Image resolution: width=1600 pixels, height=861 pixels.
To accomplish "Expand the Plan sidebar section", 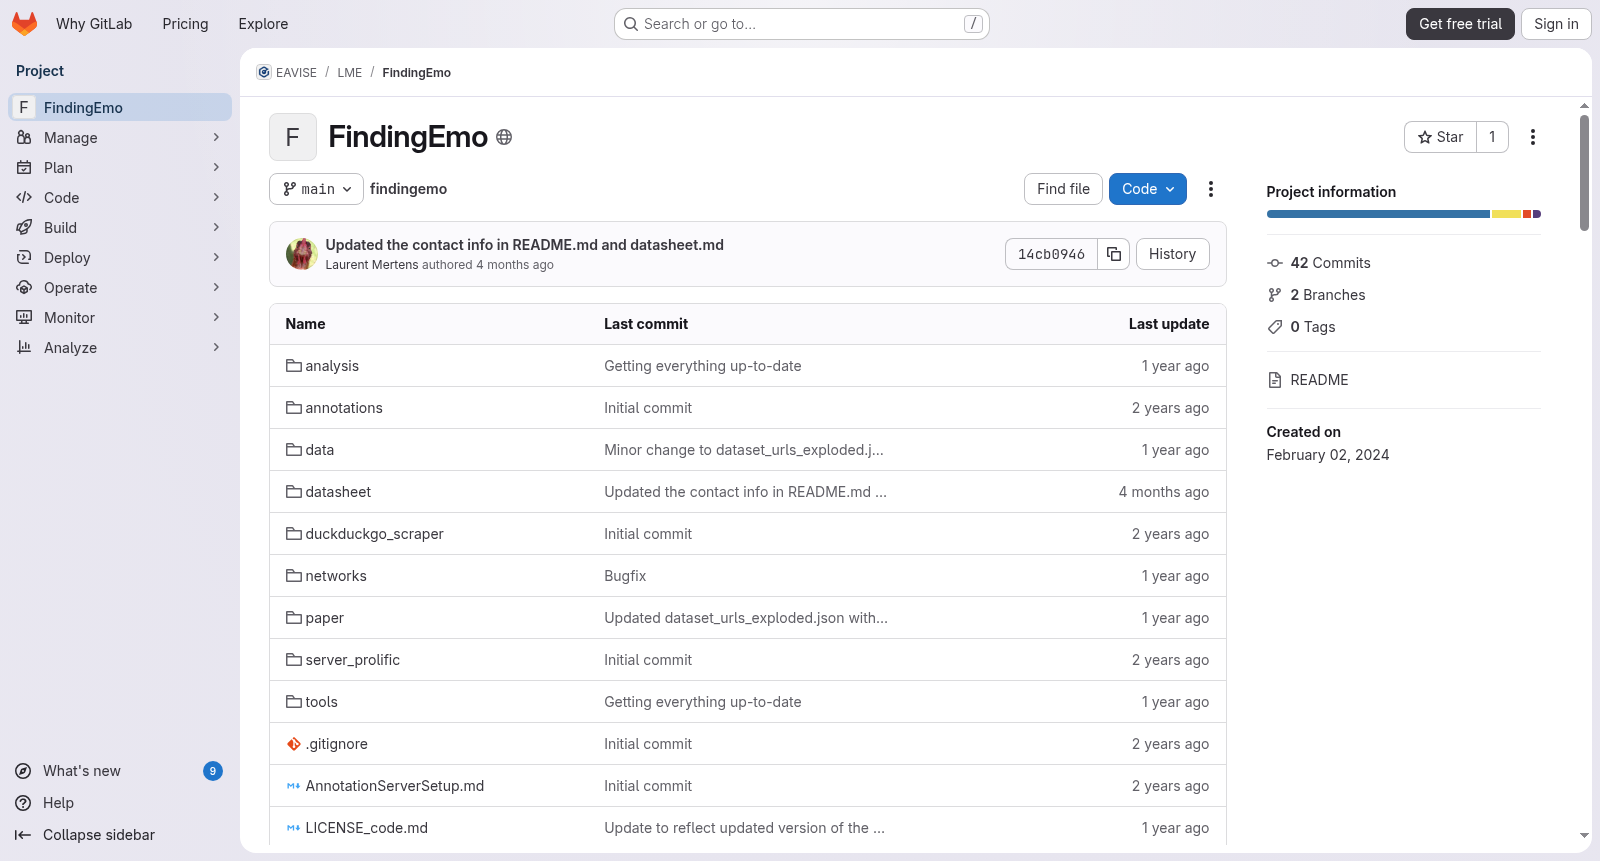I will pos(120,168).
